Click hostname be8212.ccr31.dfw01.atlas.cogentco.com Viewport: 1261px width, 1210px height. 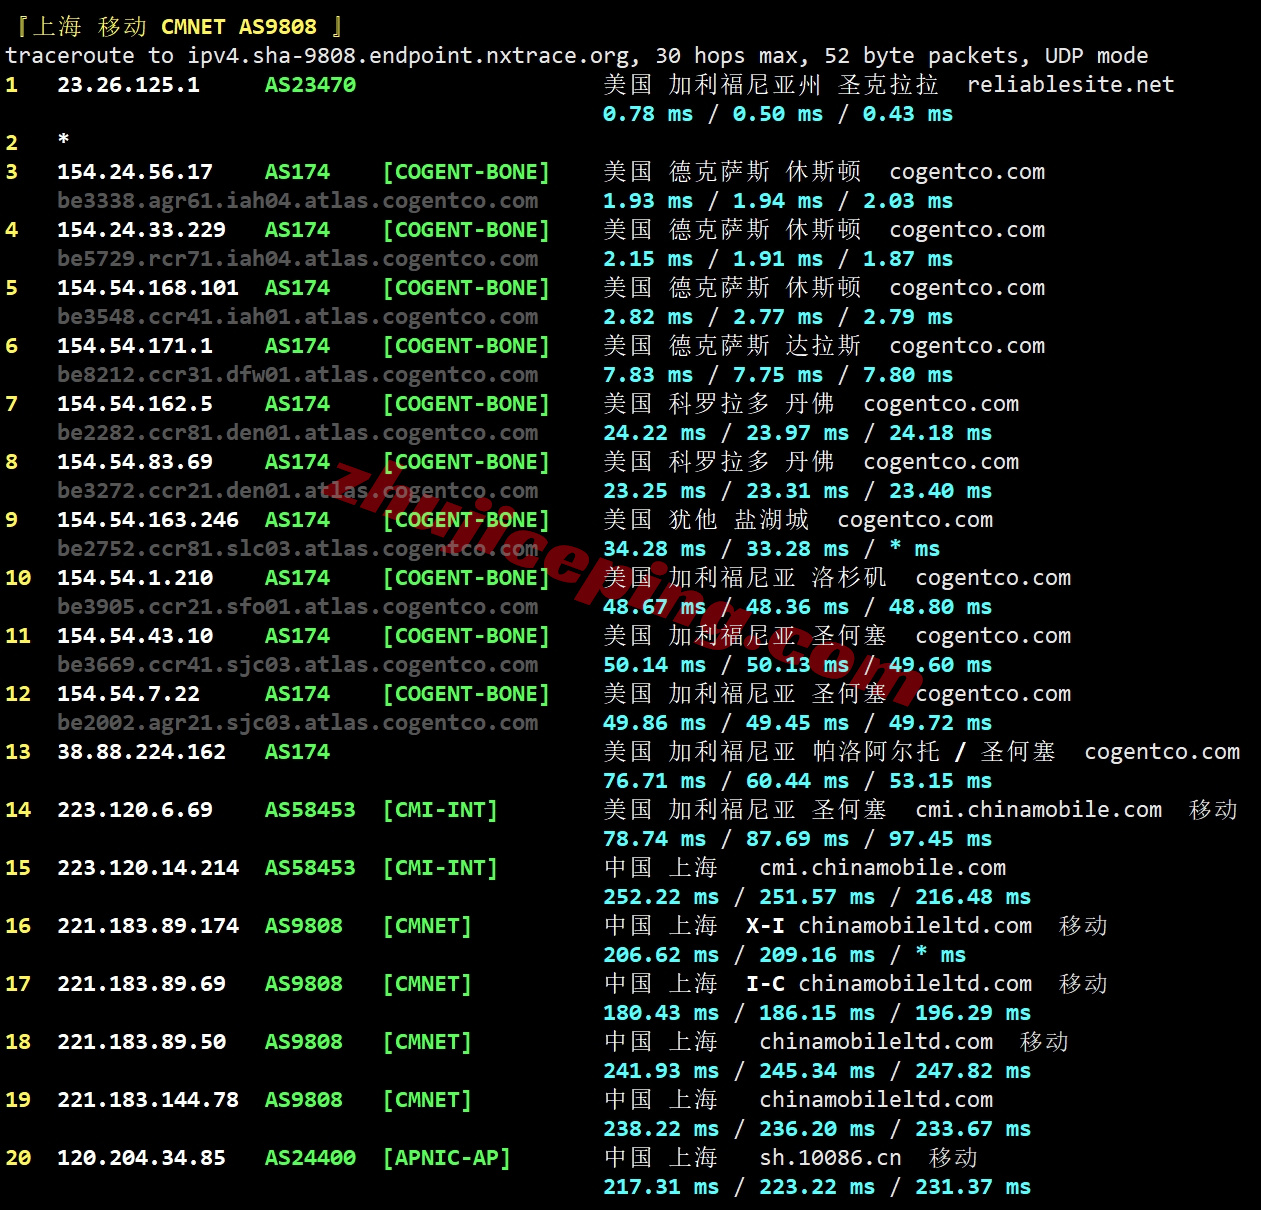(x=297, y=375)
